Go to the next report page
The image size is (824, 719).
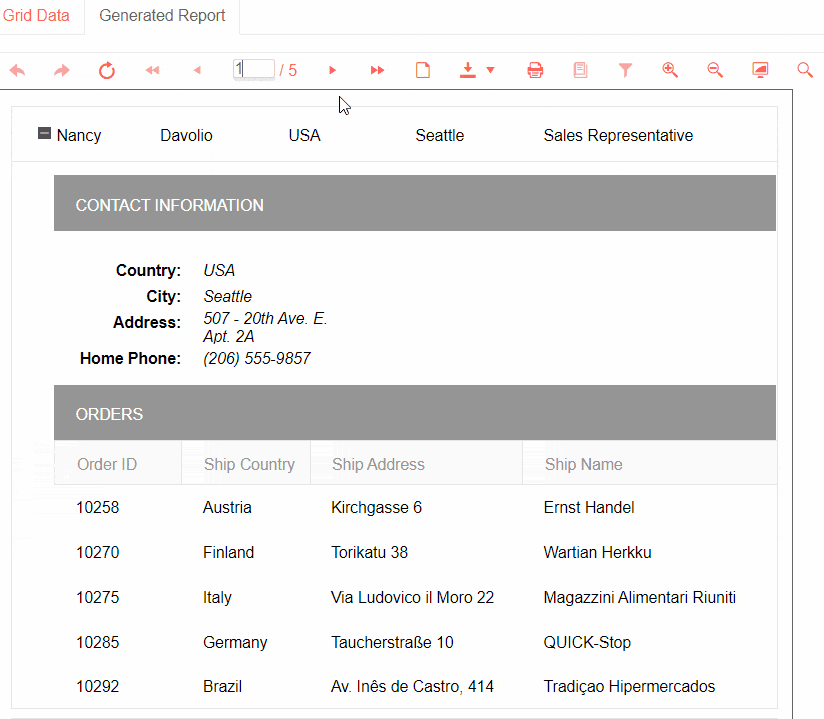click(333, 70)
